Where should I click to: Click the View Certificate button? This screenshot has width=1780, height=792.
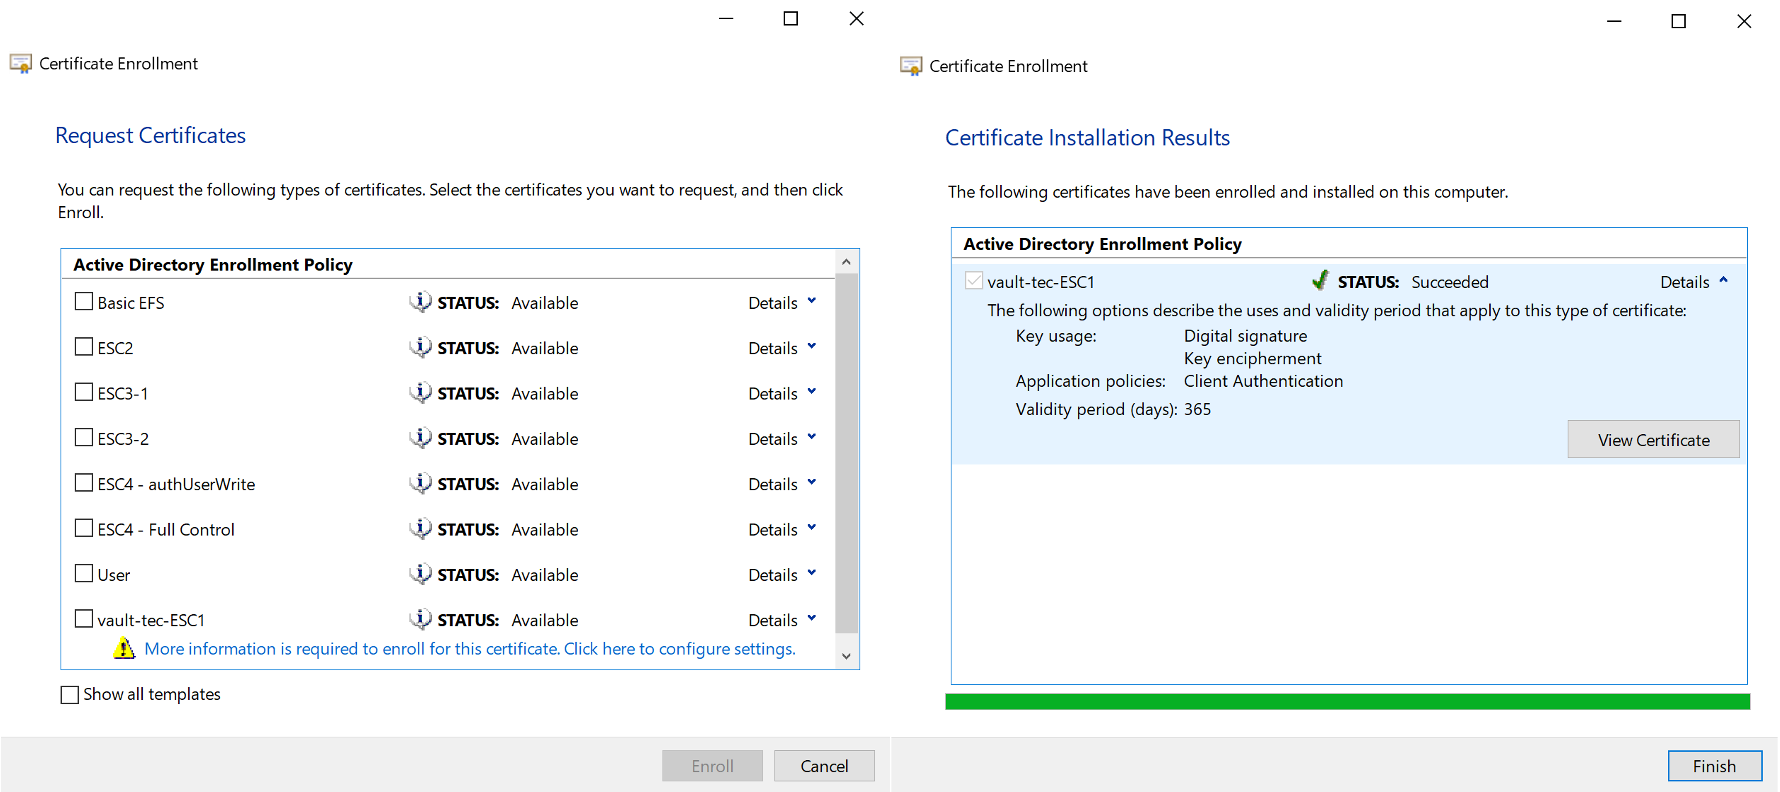click(1653, 440)
